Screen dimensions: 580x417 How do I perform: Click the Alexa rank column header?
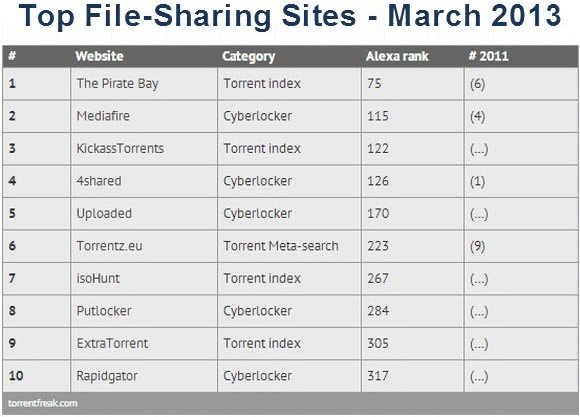(x=397, y=56)
